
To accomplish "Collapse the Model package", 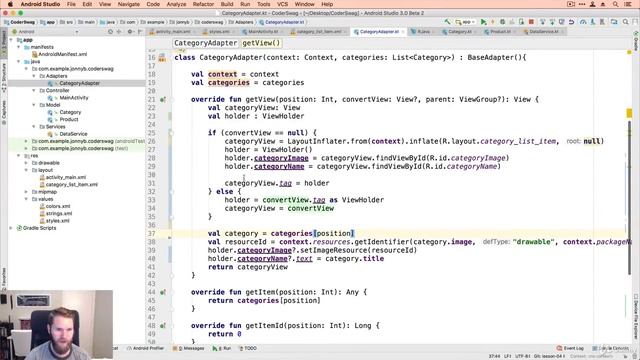I will [x=34, y=105].
